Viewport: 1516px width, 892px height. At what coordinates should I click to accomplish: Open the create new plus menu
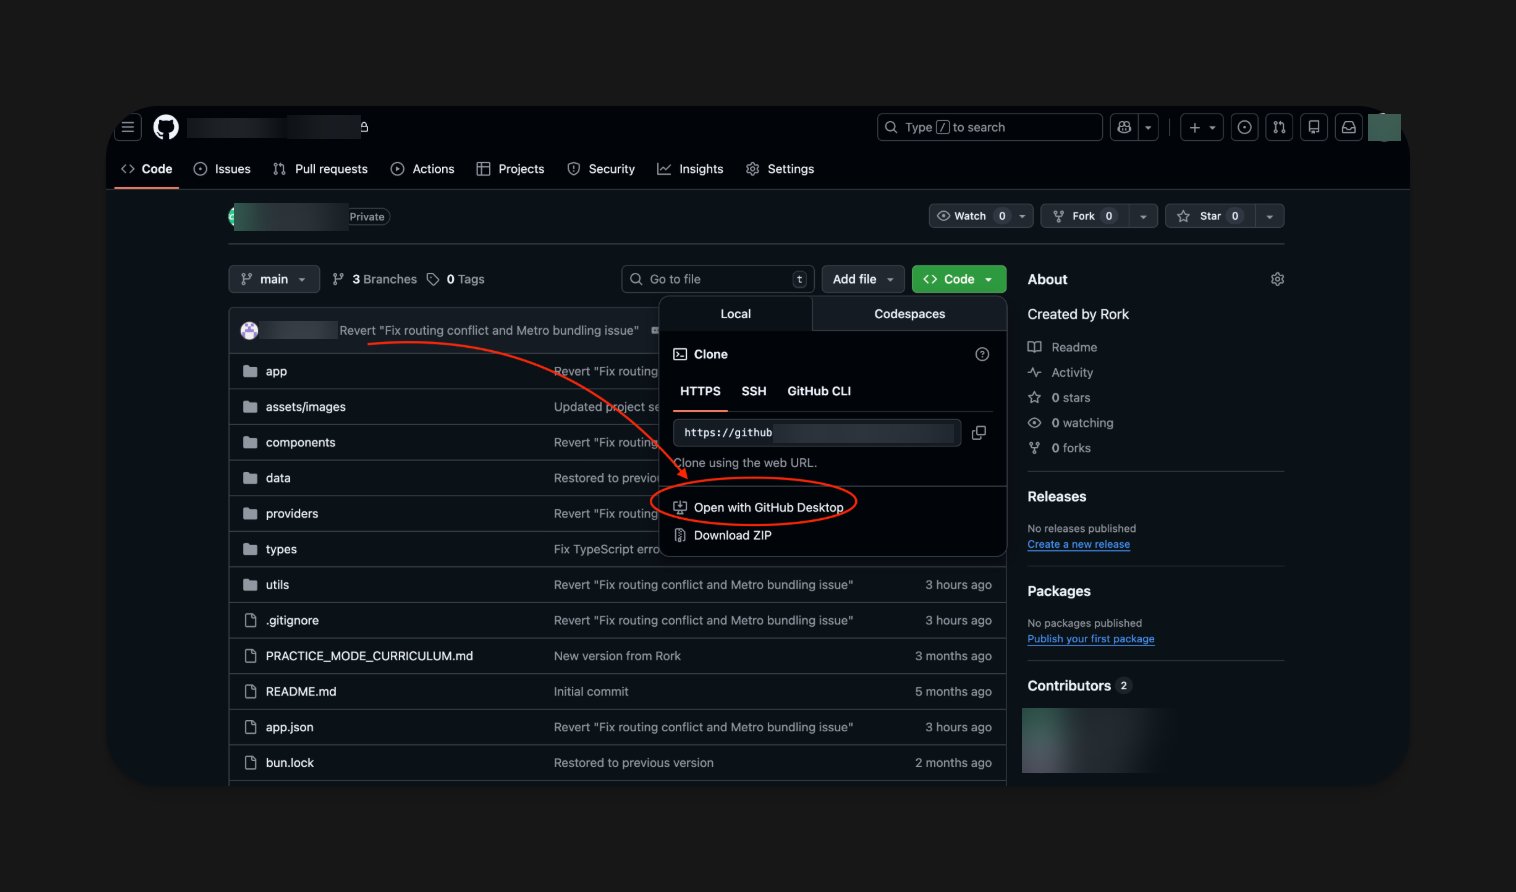point(1202,127)
